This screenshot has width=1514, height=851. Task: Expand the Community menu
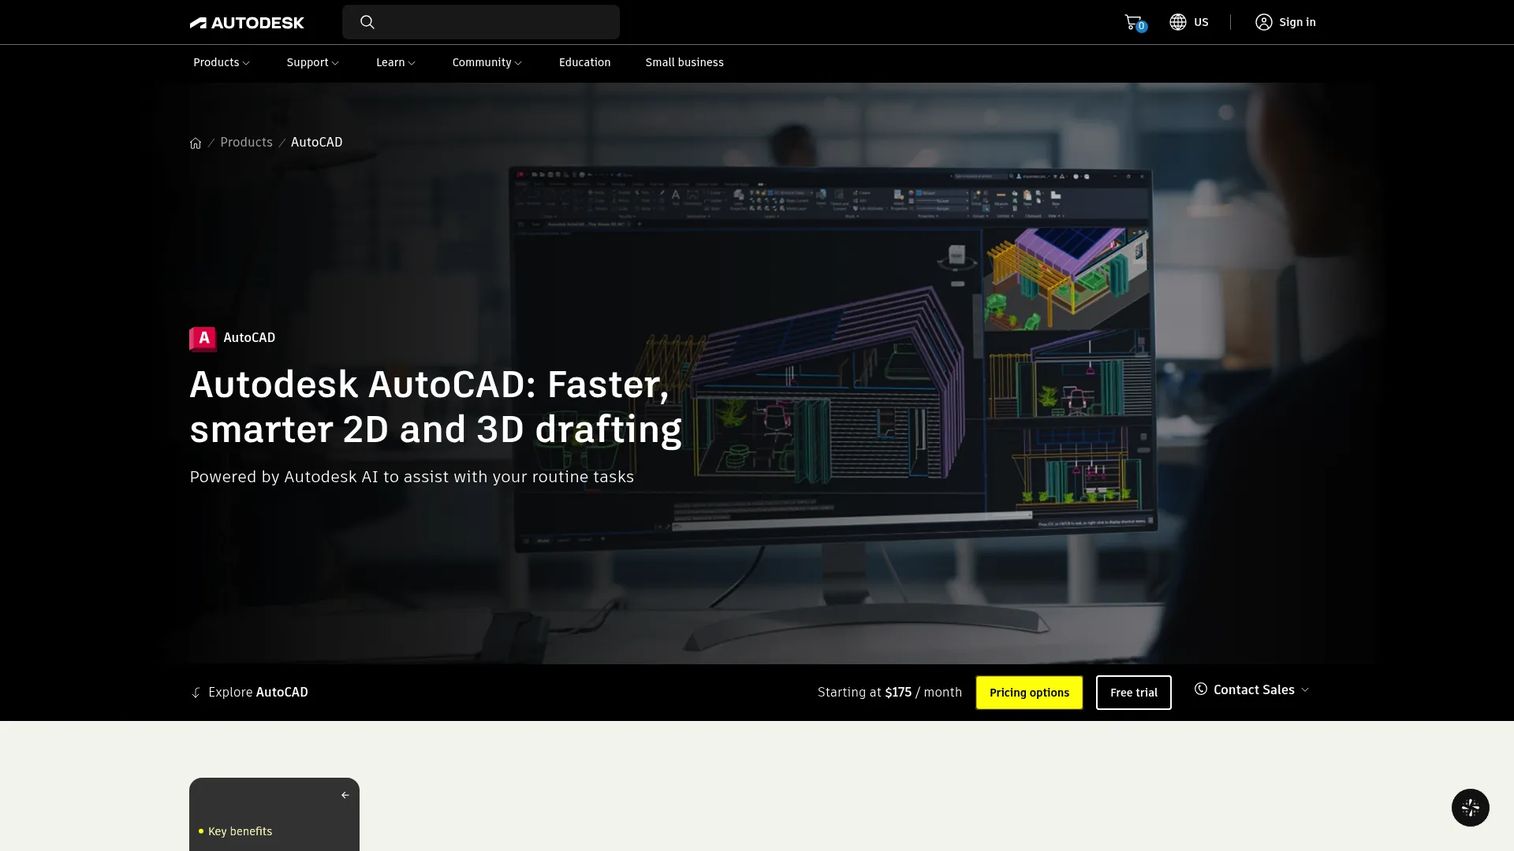click(x=487, y=62)
